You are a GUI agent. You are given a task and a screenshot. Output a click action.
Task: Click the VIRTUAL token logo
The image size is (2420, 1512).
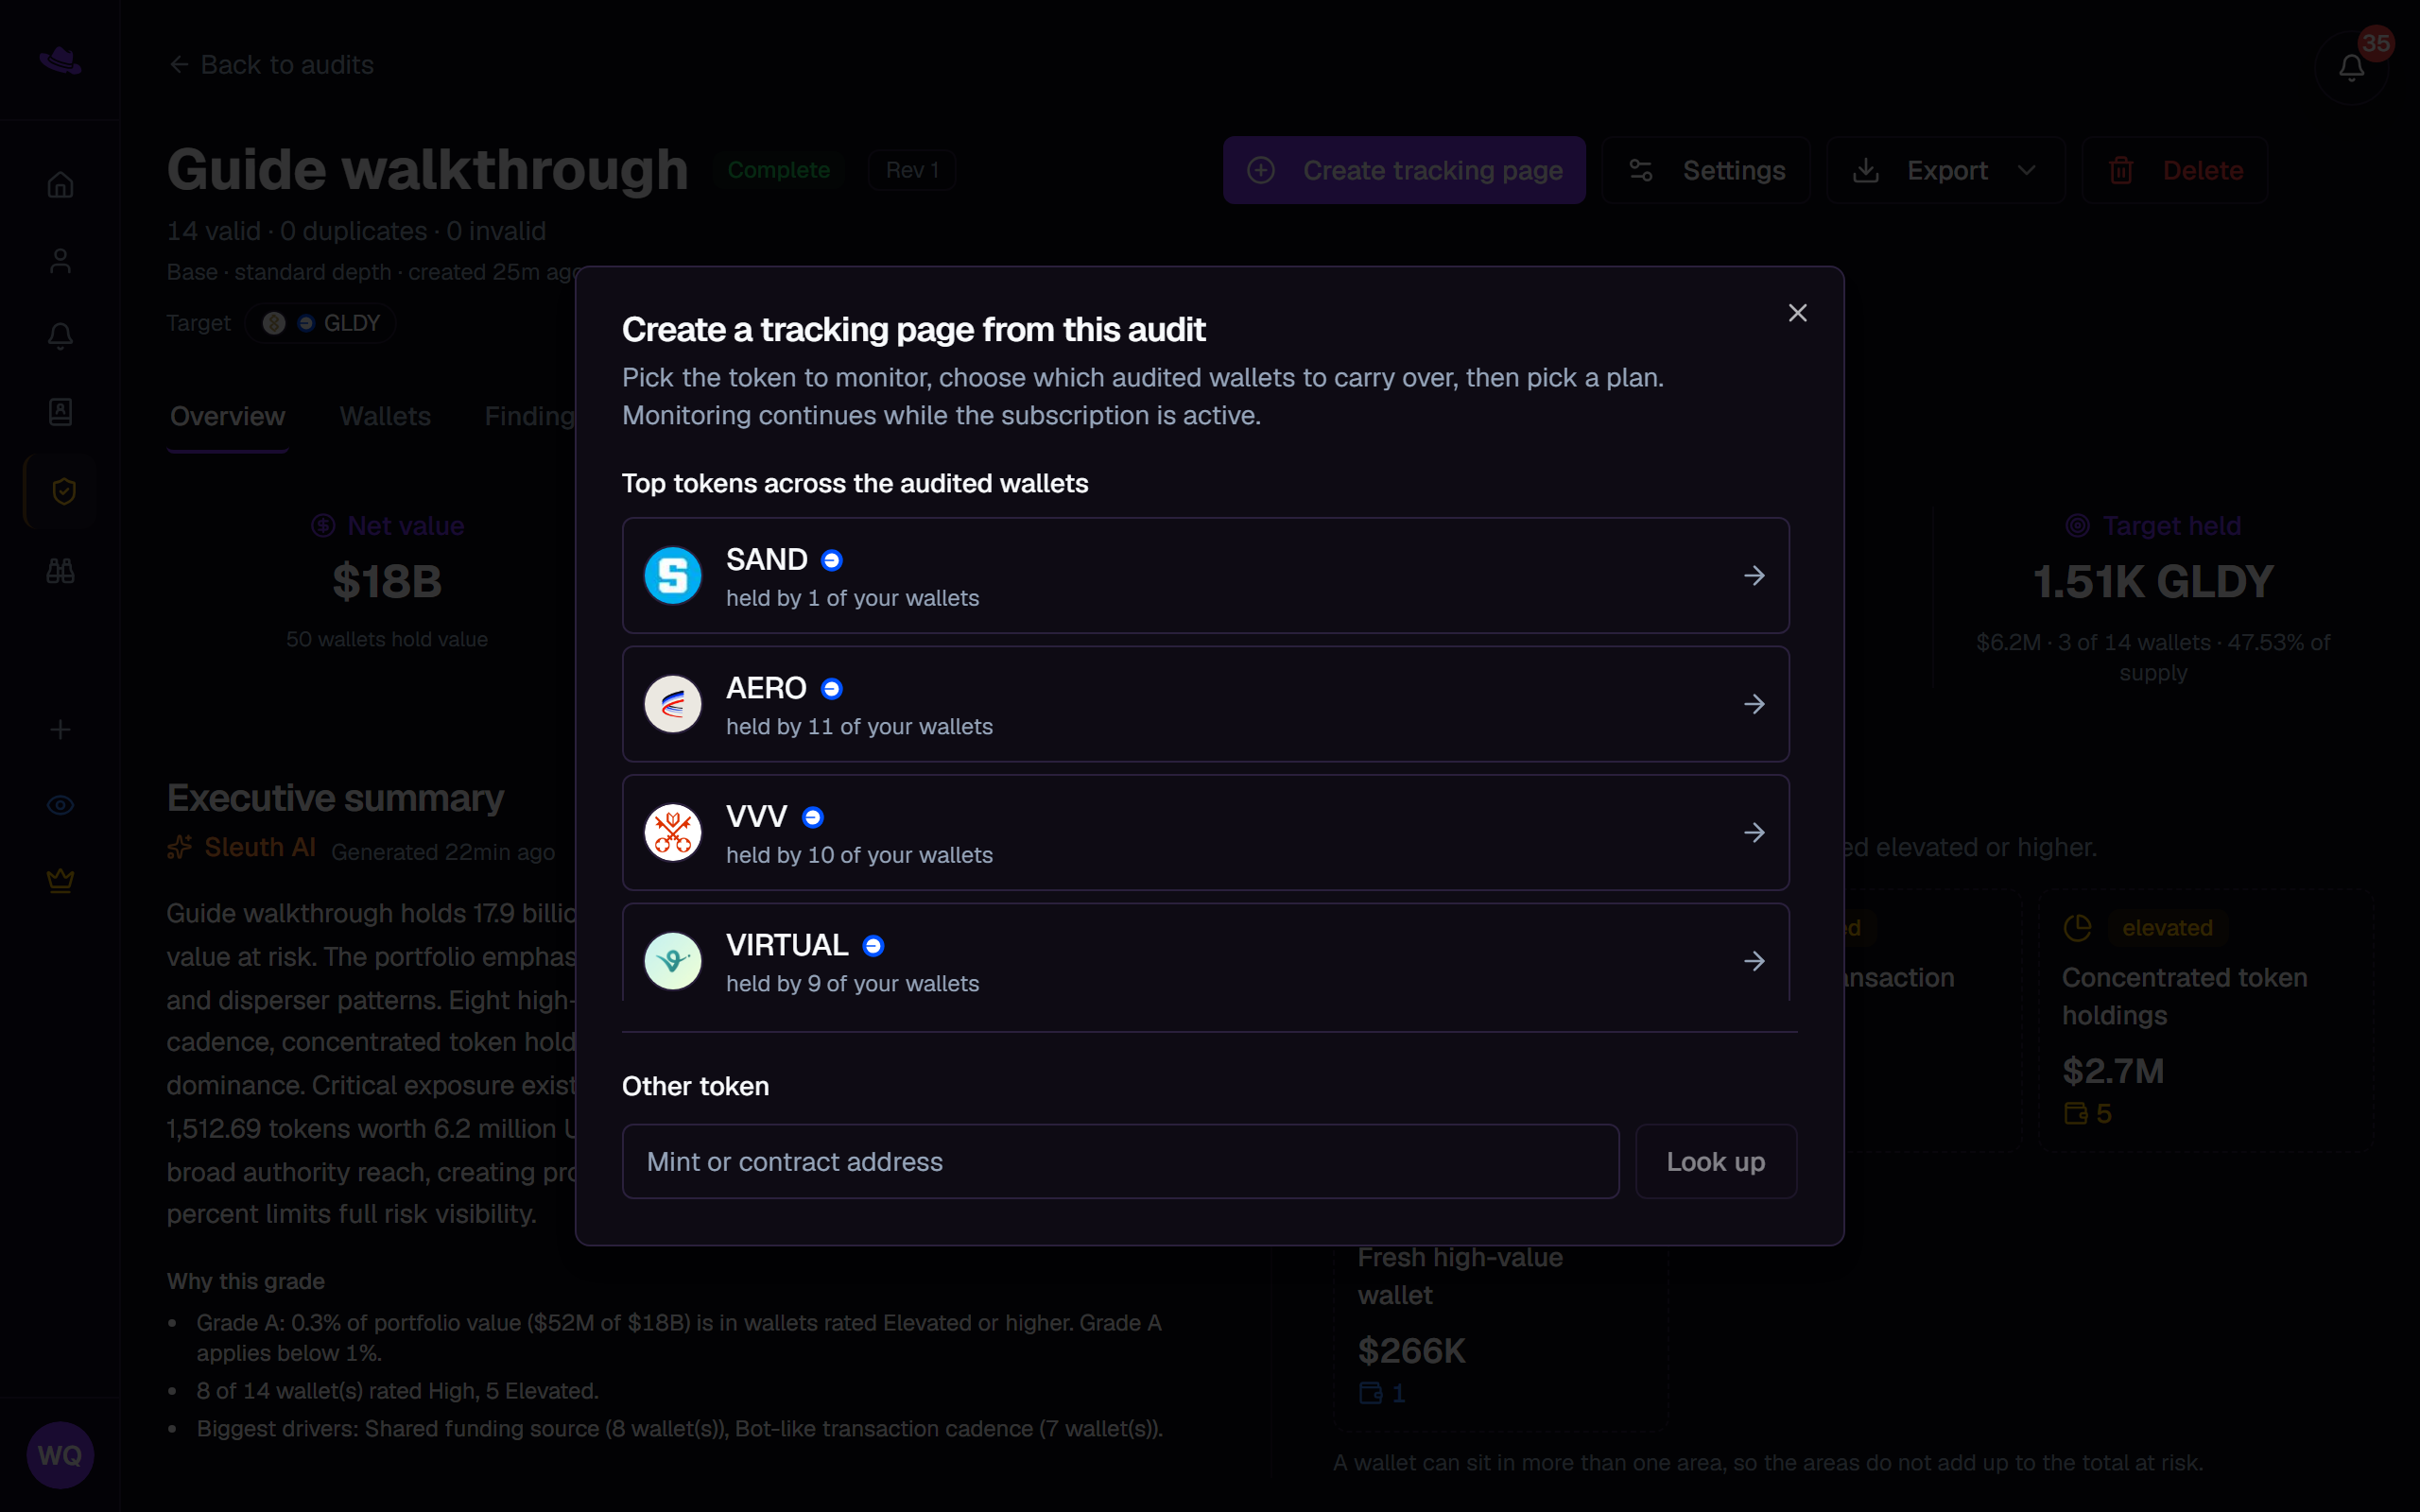(673, 961)
